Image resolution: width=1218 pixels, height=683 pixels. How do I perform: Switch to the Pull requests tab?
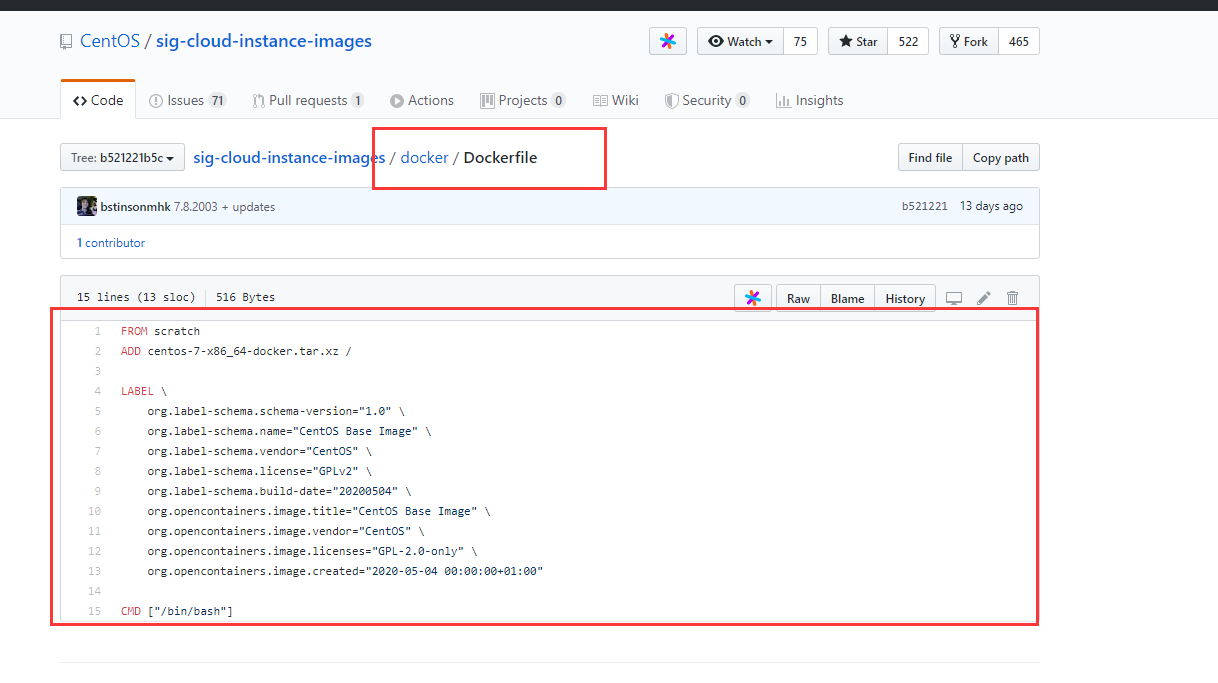307,100
